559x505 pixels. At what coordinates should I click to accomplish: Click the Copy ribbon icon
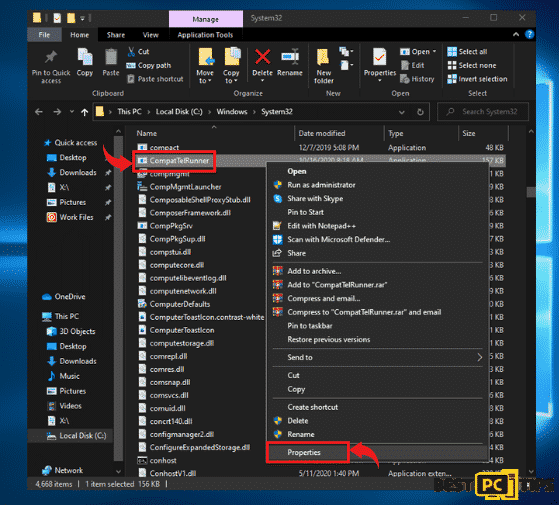pos(85,57)
